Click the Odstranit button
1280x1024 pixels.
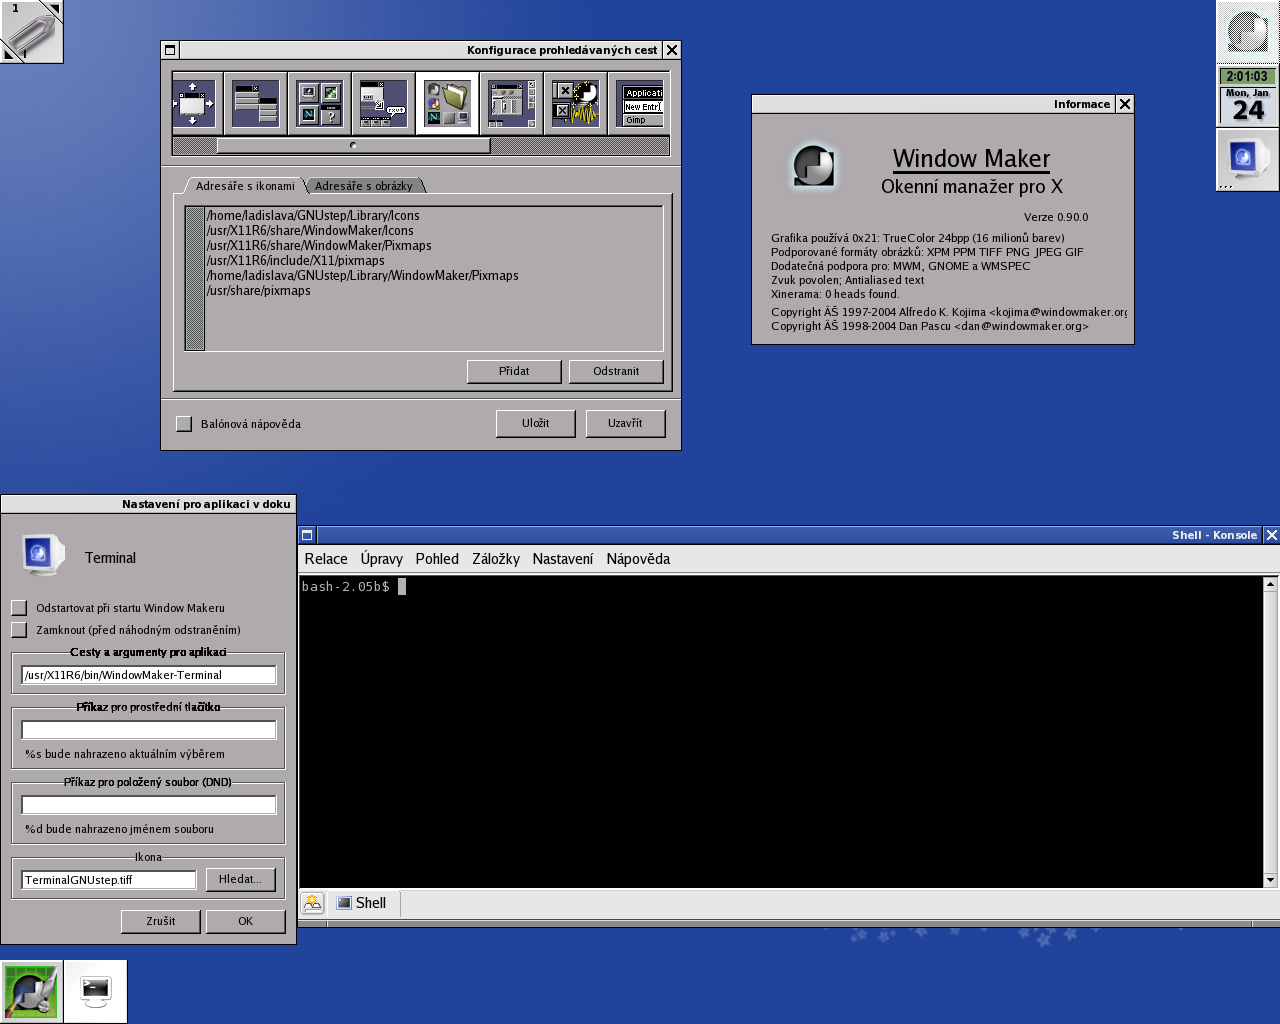coord(616,371)
